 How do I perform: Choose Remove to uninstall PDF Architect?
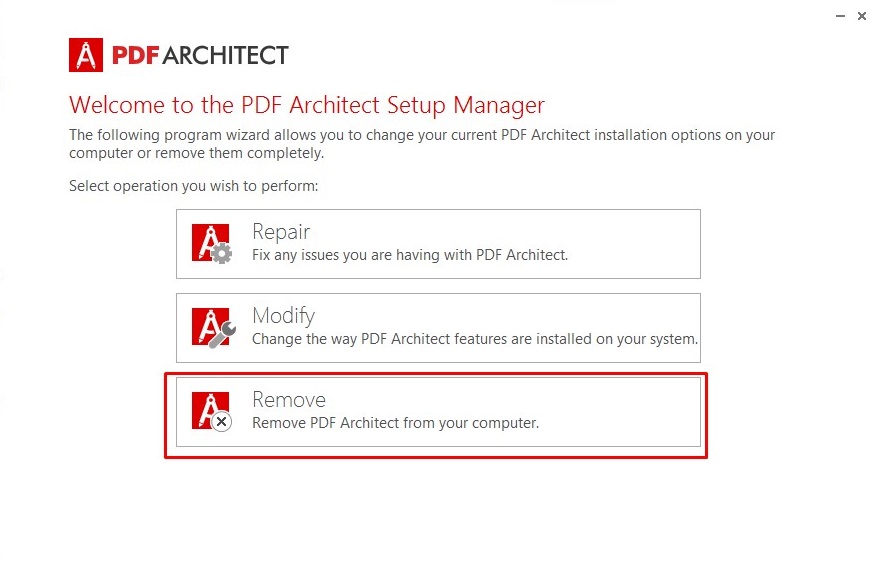click(x=438, y=412)
